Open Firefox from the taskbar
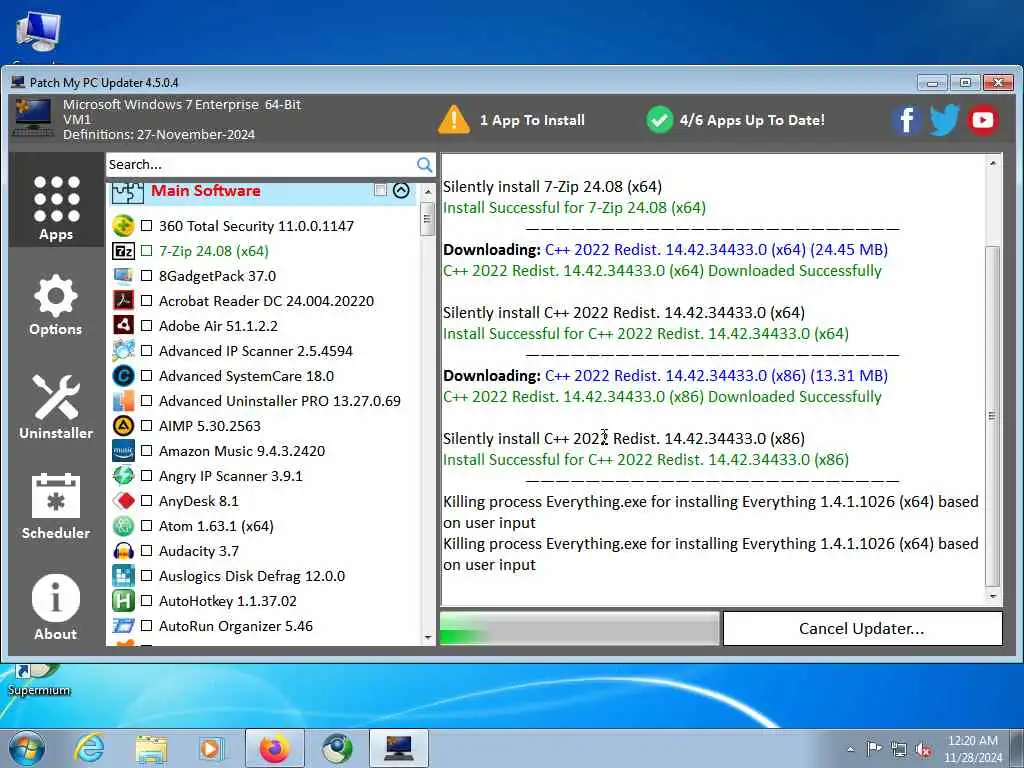This screenshot has width=1024, height=768. (274, 748)
